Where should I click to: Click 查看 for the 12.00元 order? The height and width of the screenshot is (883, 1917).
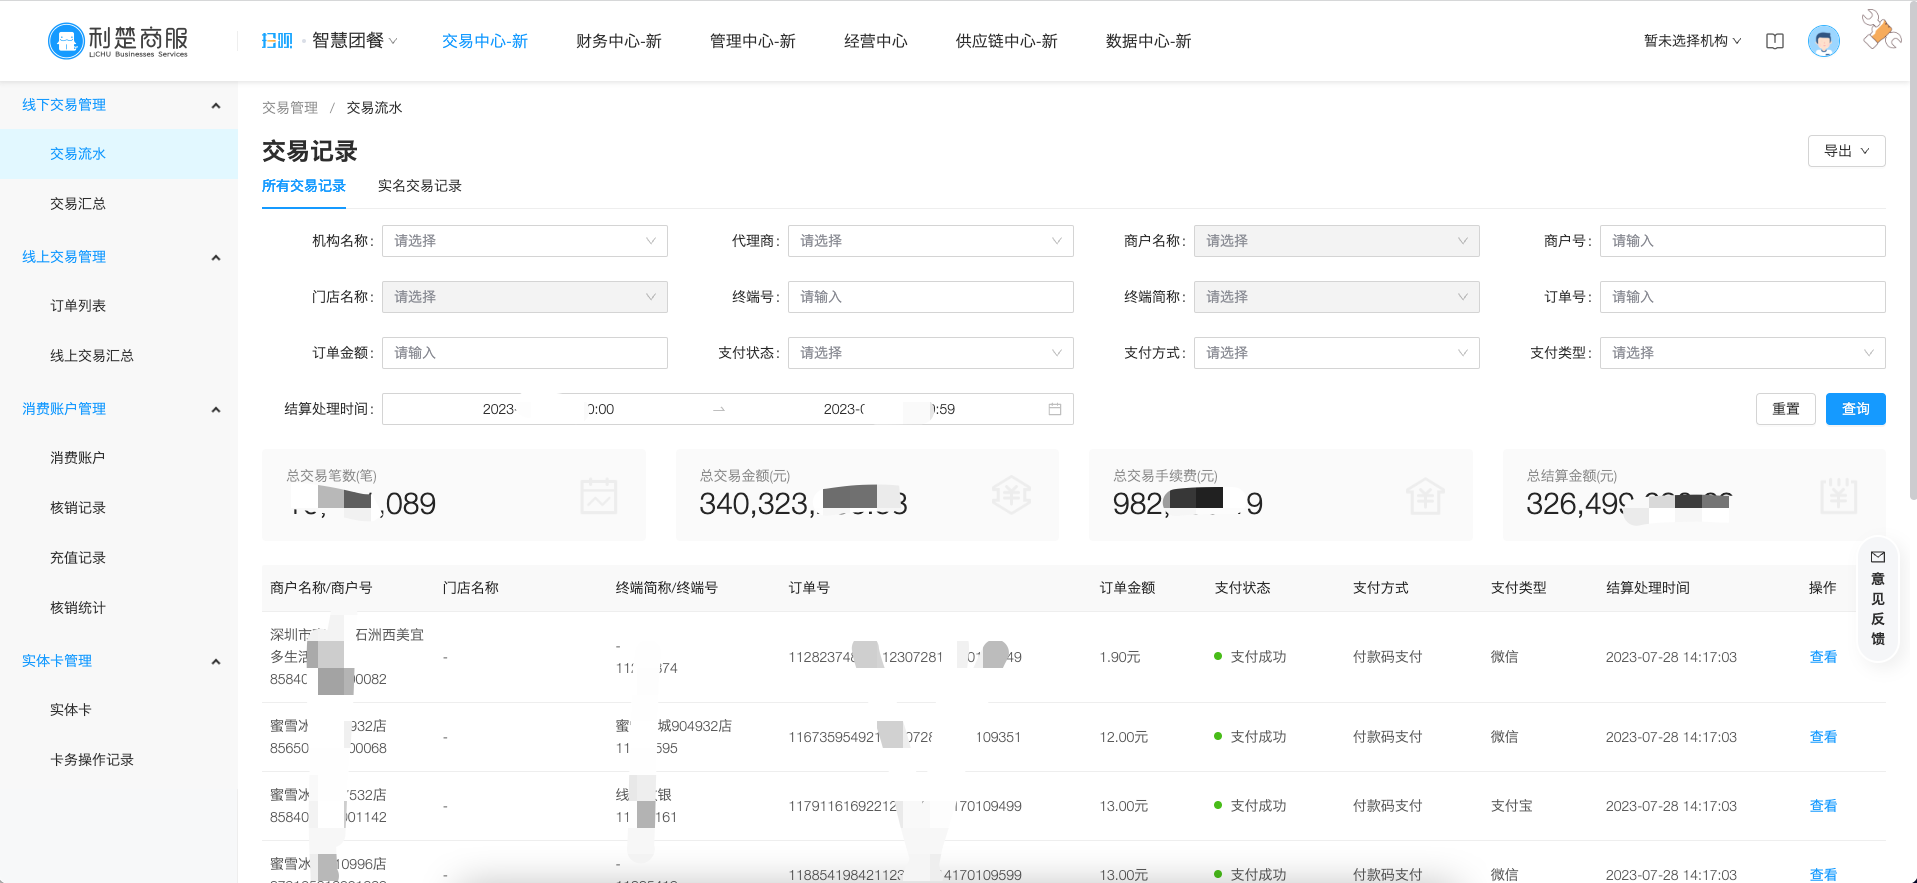coord(1823,737)
